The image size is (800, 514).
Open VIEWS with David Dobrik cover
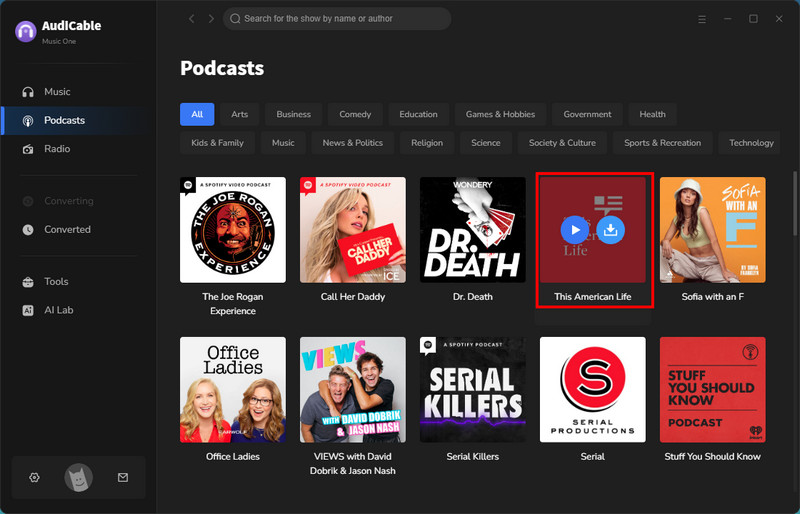(x=353, y=389)
